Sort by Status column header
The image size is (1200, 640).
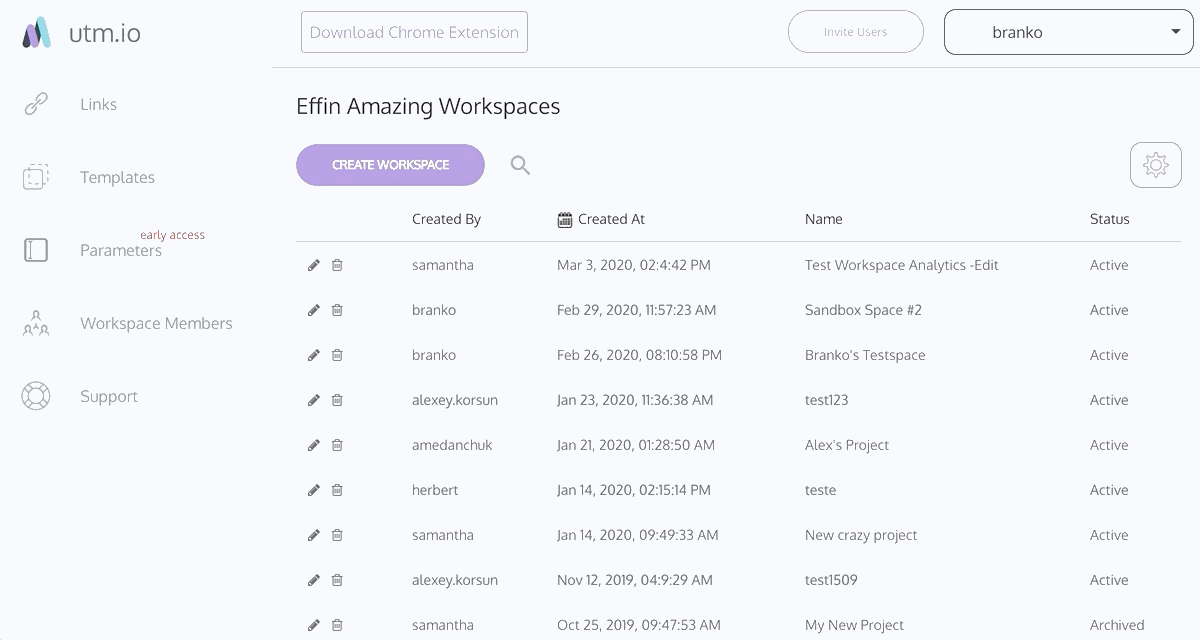click(1109, 219)
